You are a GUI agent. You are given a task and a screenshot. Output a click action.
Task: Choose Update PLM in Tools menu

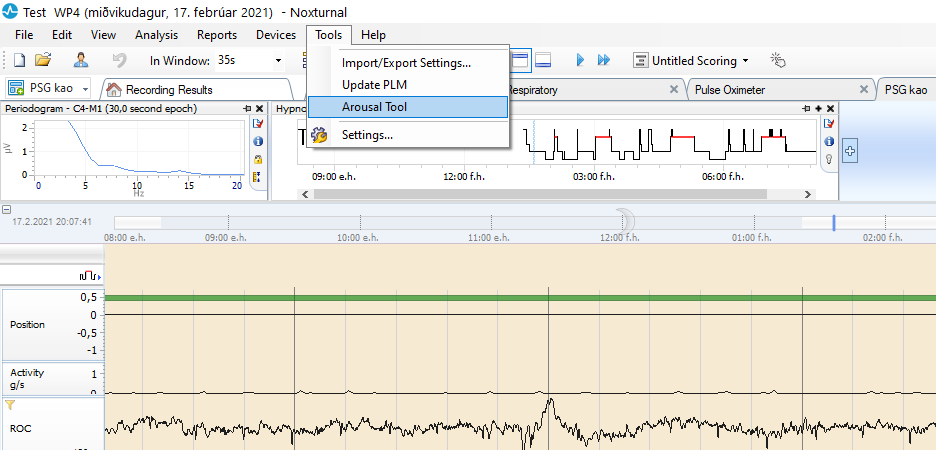[374, 85]
